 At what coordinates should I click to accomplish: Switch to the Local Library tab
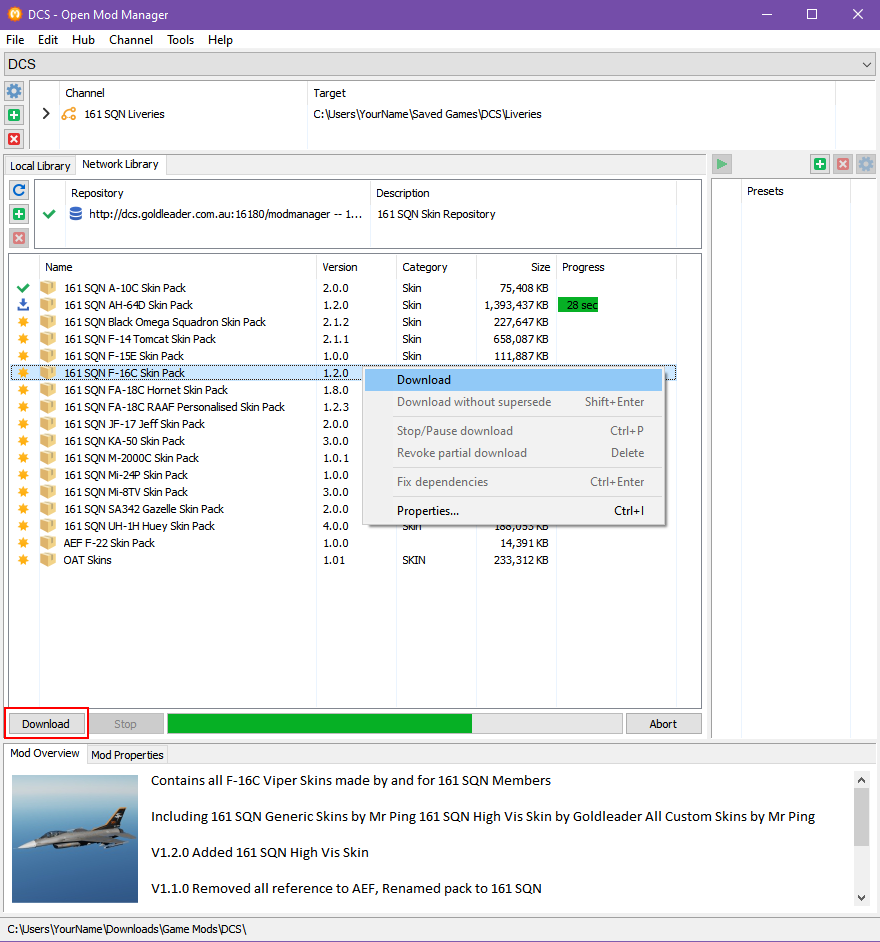pyautogui.click(x=39, y=165)
